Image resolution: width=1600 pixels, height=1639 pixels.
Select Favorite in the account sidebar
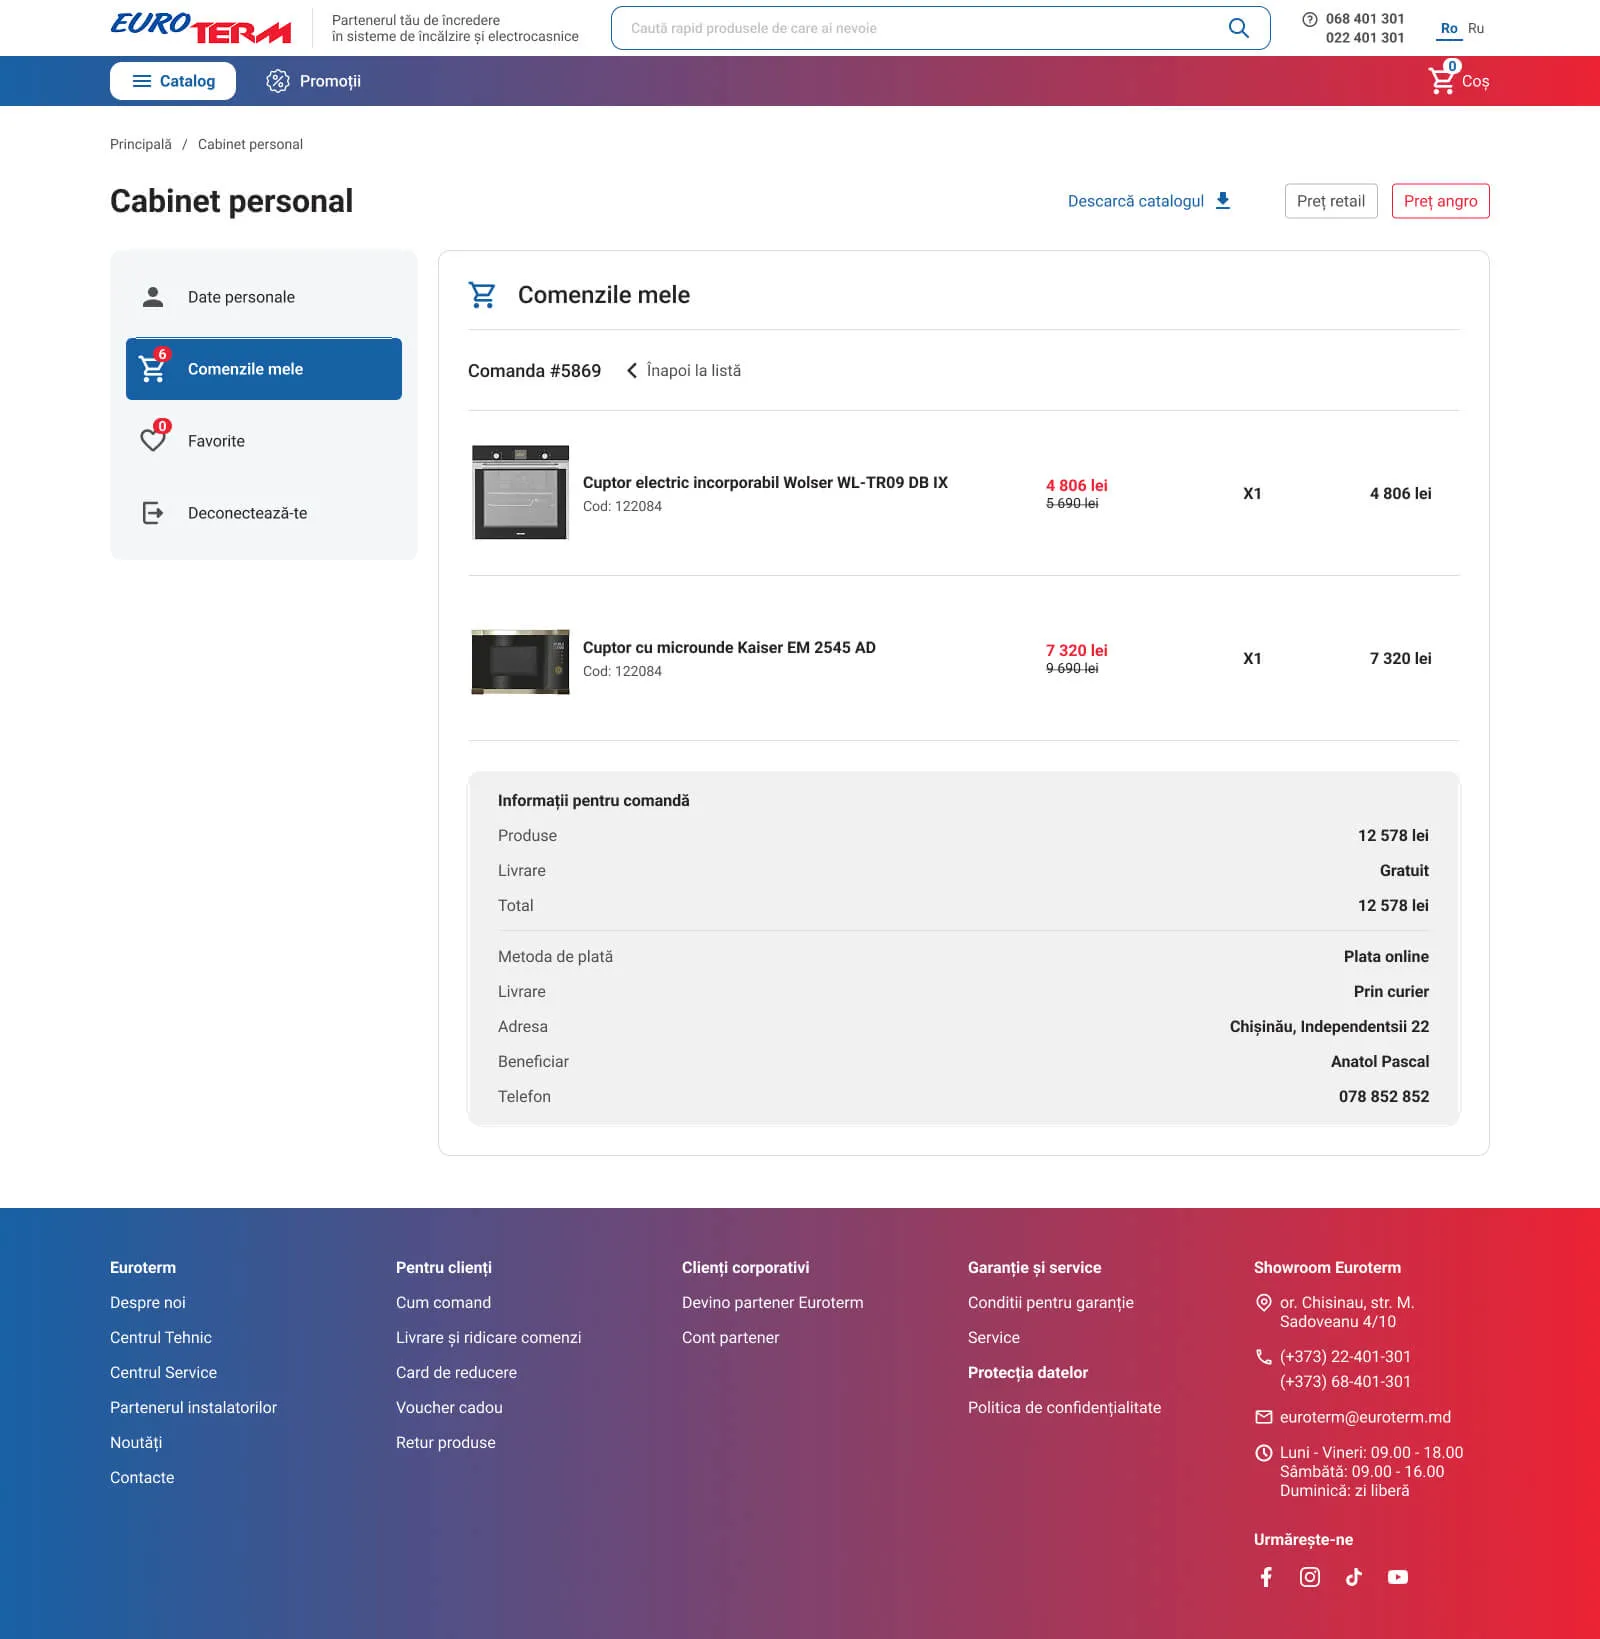pyautogui.click(x=216, y=441)
